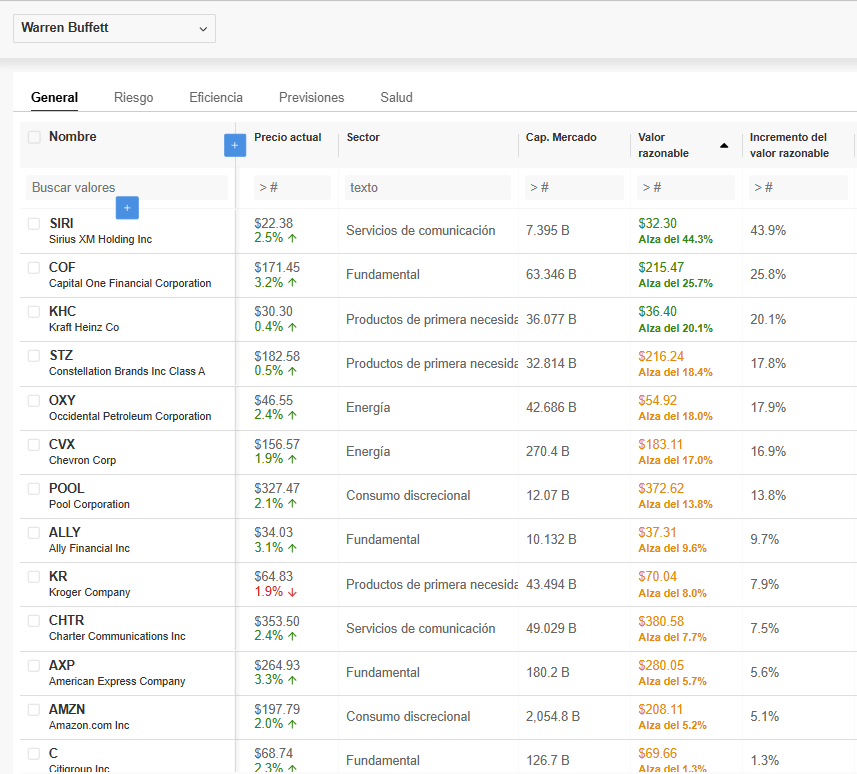Viewport: 857px width, 774px height.
Task: Check the COF row checkbox
Action: point(34,267)
